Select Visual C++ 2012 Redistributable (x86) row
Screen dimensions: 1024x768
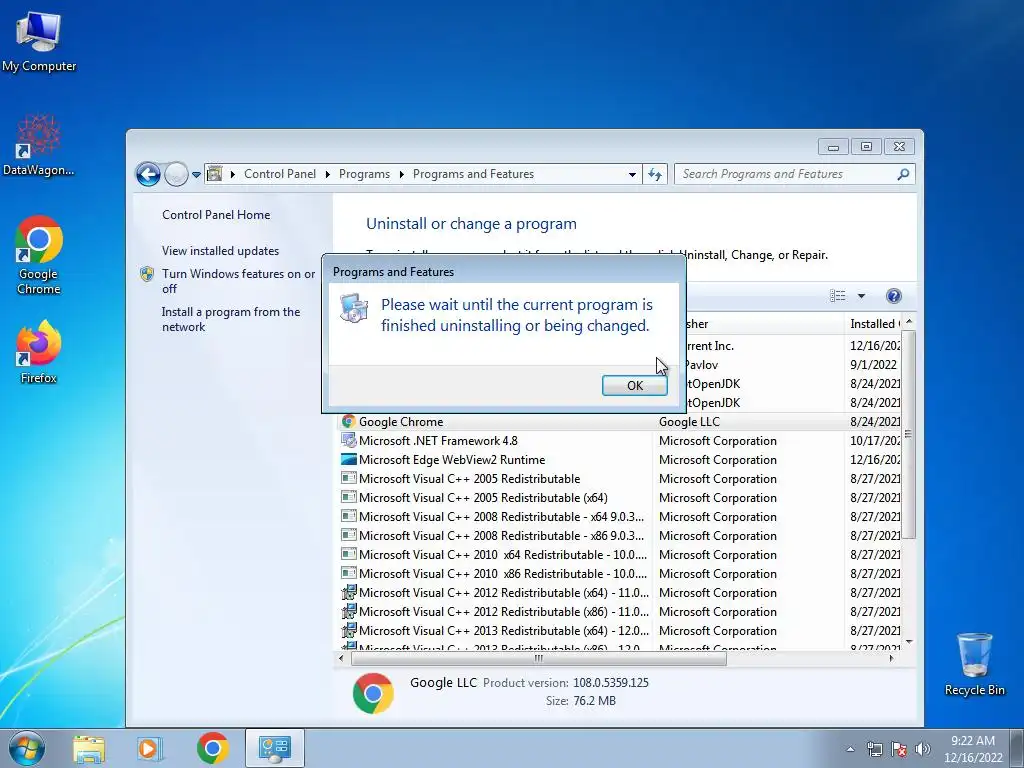coord(619,611)
